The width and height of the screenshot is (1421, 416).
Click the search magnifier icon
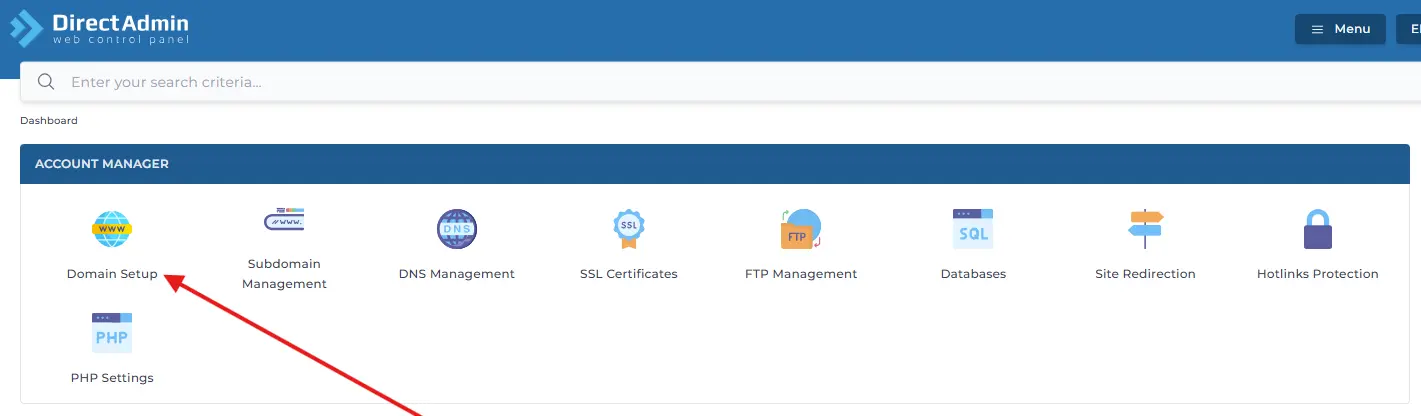[x=45, y=82]
